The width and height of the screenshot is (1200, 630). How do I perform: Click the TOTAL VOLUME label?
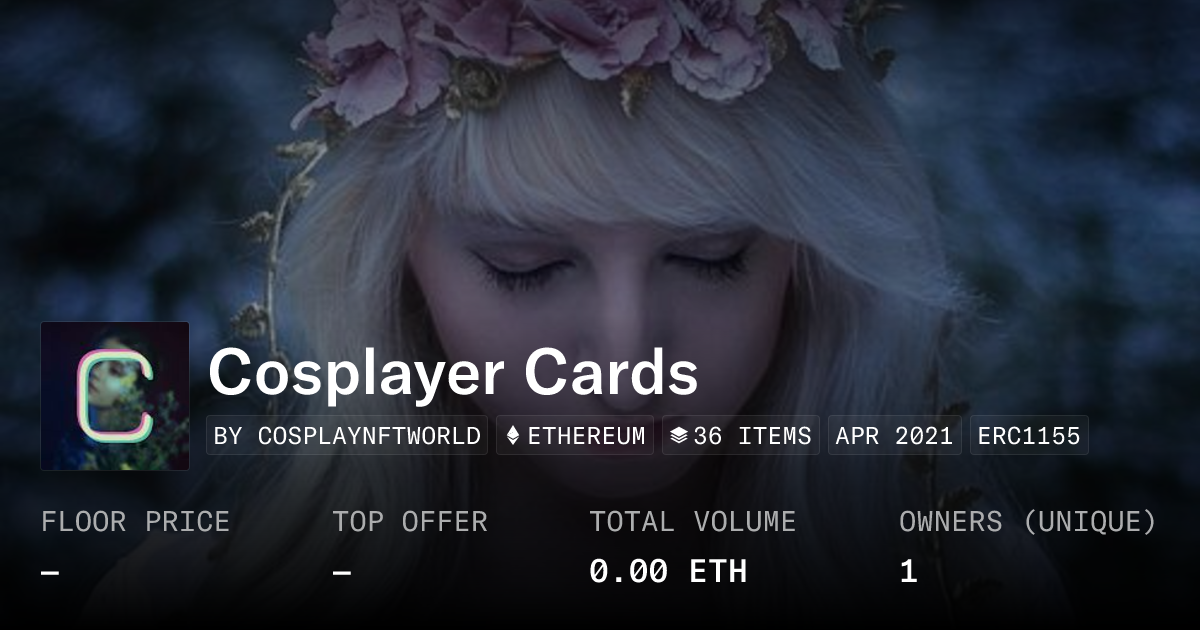692,522
